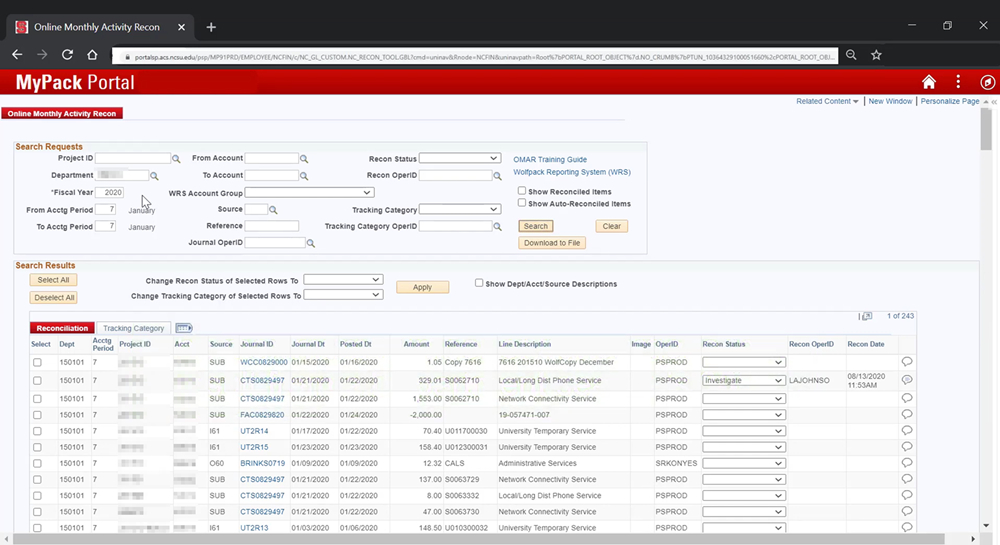The image size is (1000, 545).
Task: Open the New Window link
Action: pyautogui.click(x=890, y=101)
